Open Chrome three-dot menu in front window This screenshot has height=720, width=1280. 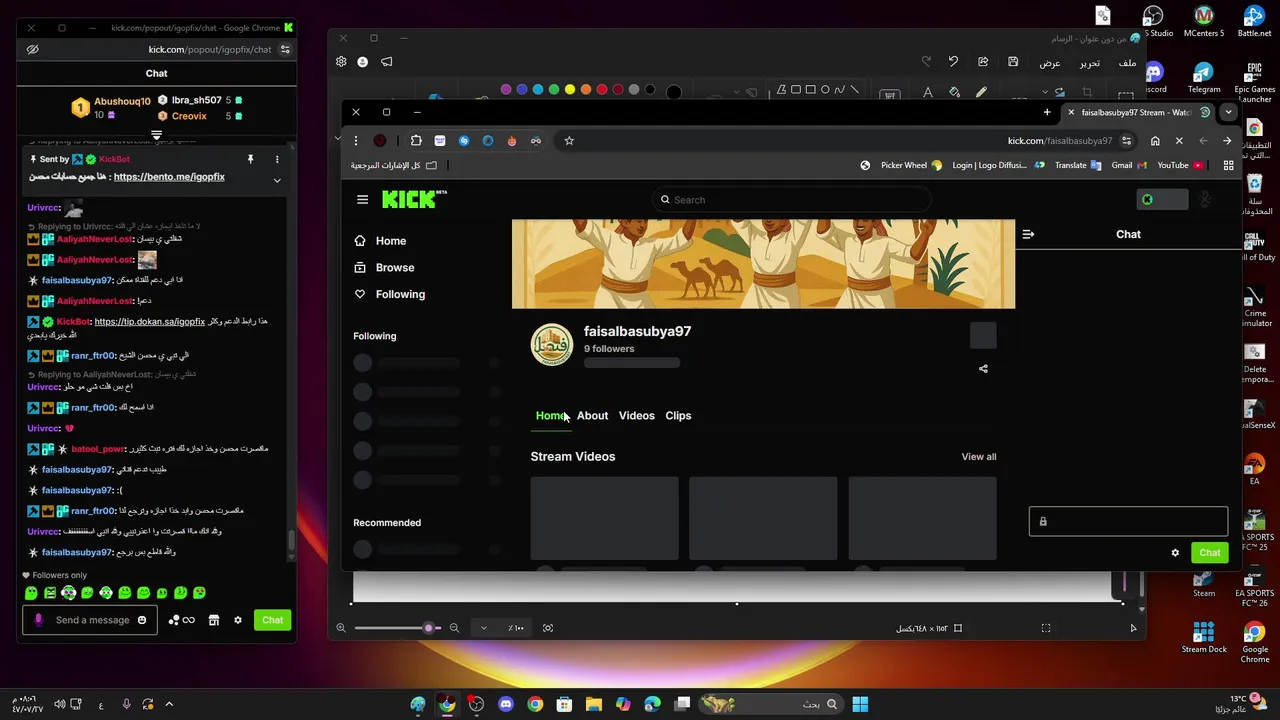pos(355,141)
